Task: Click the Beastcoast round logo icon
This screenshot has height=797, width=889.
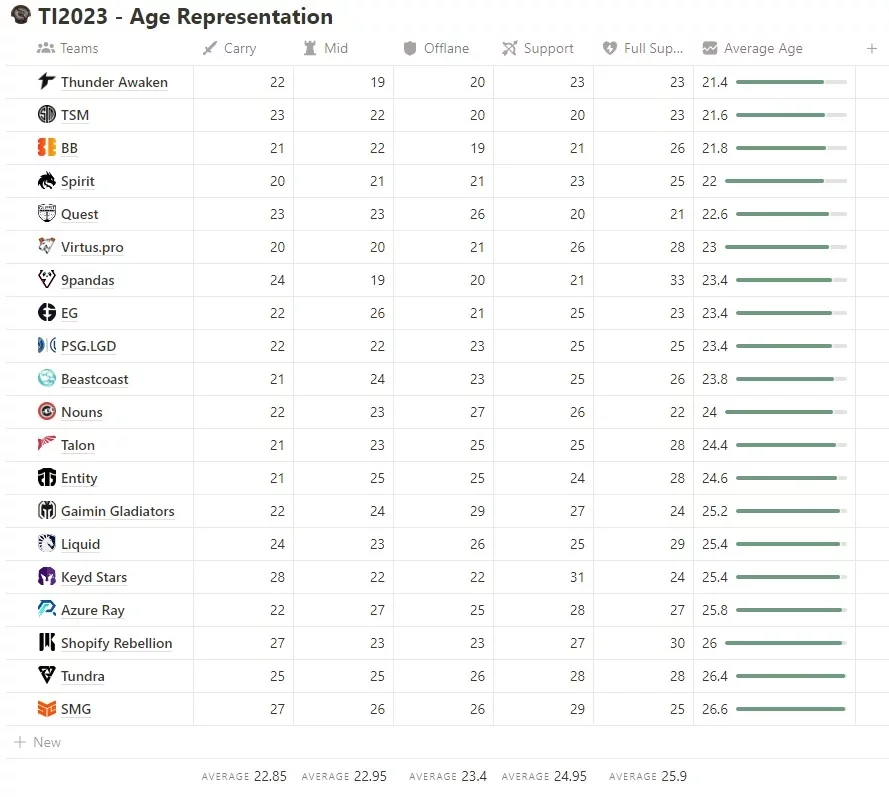Action: point(47,379)
